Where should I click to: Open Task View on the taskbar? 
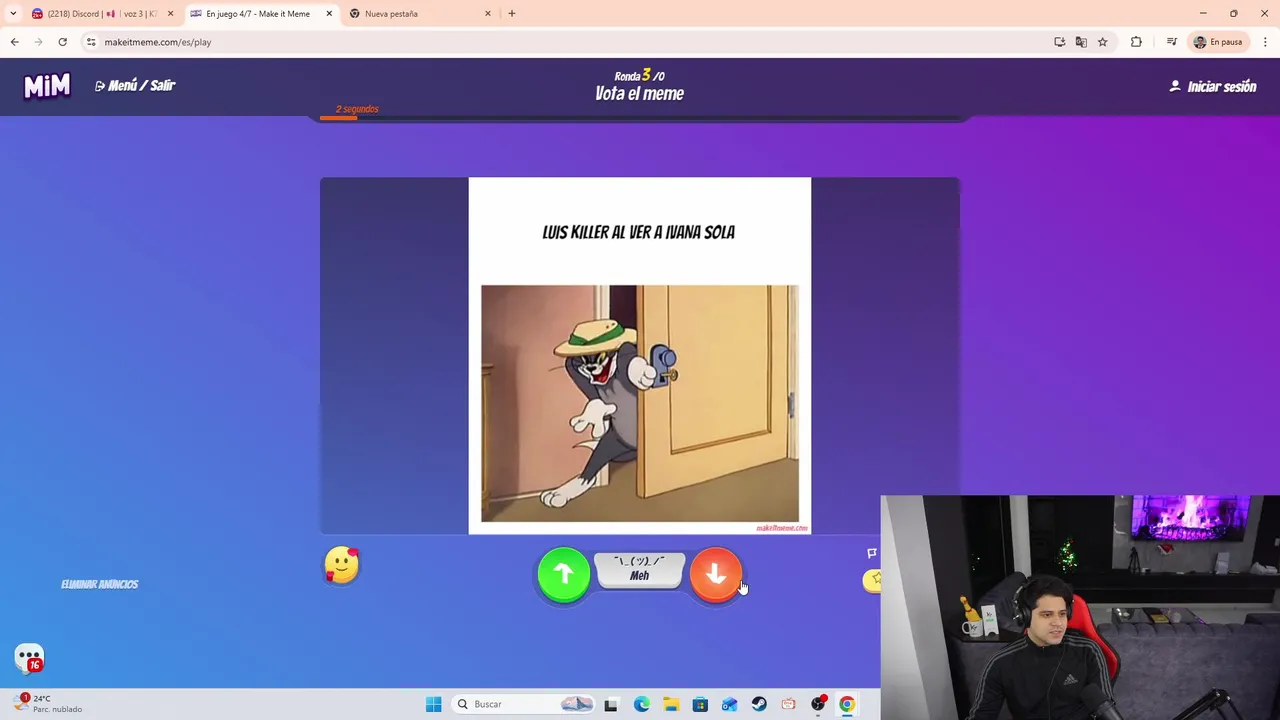(x=611, y=704)
